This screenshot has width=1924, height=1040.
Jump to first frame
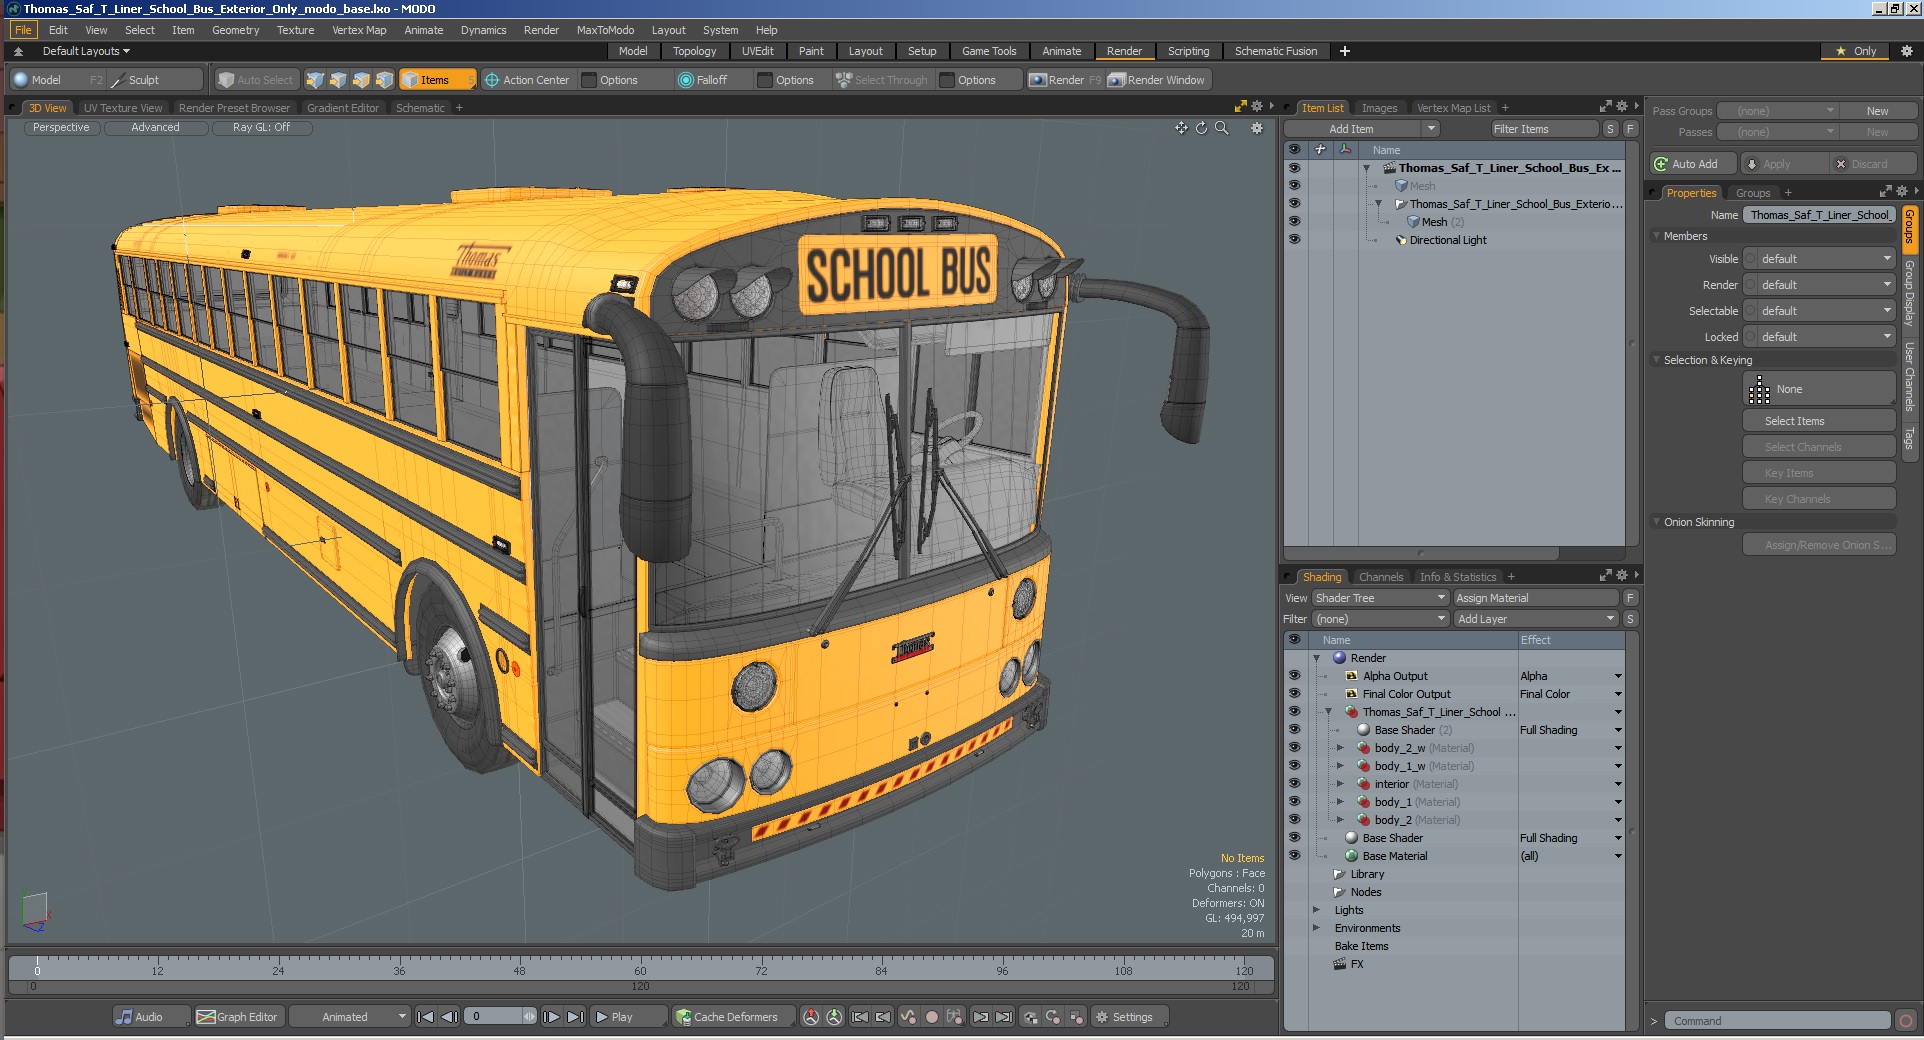pos(425,1017)
